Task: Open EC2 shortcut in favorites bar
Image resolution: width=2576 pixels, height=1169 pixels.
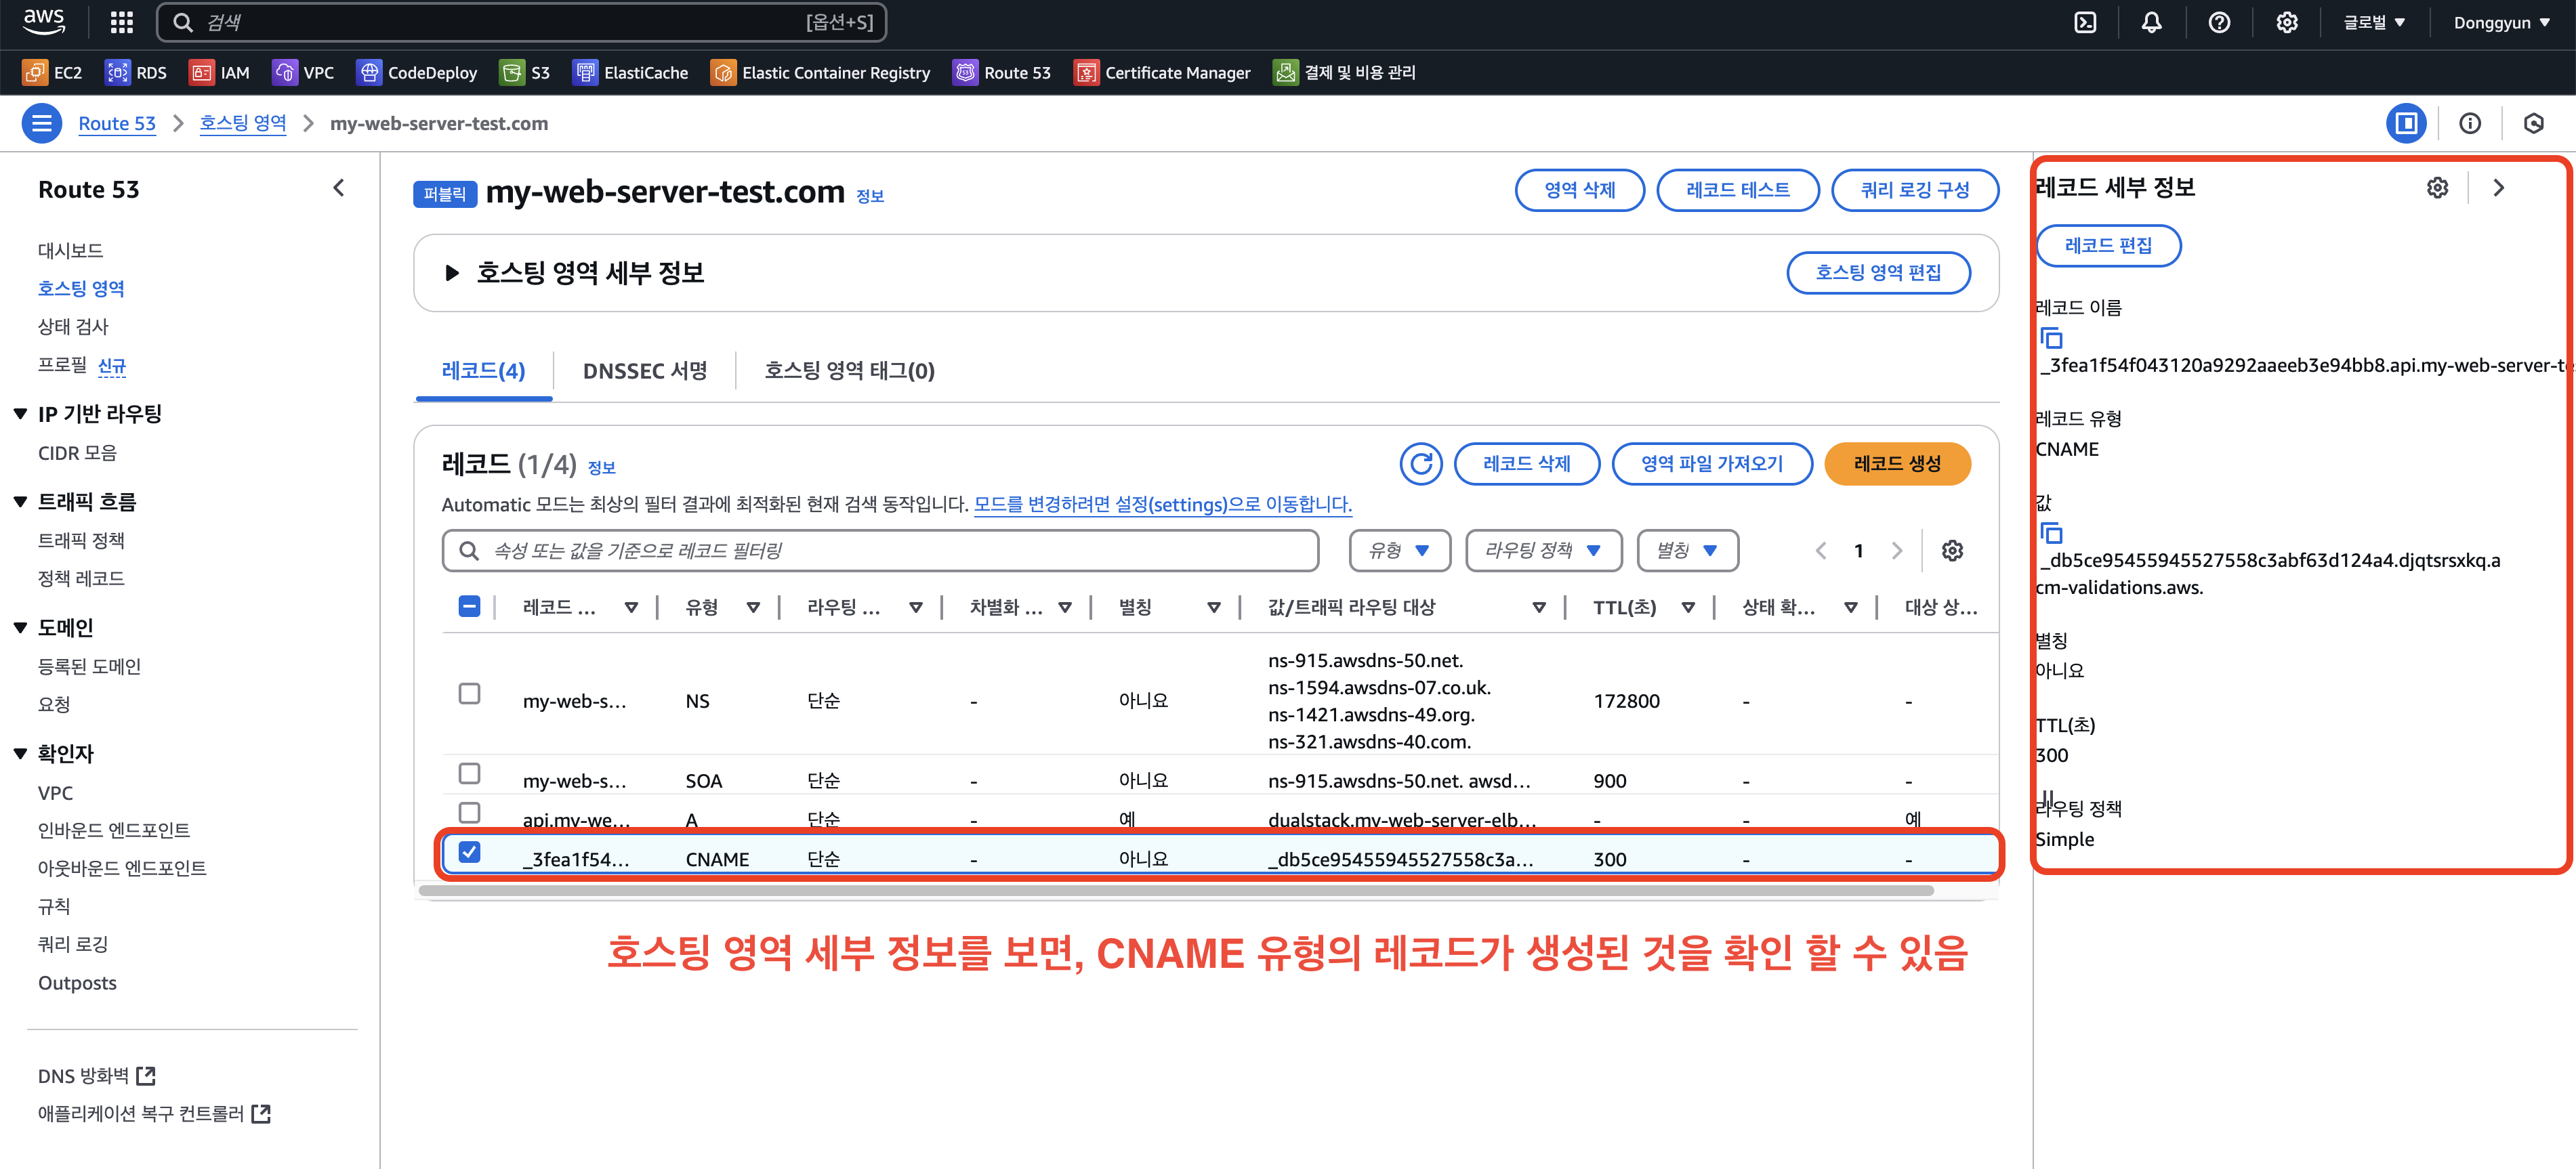Action: 53,72
